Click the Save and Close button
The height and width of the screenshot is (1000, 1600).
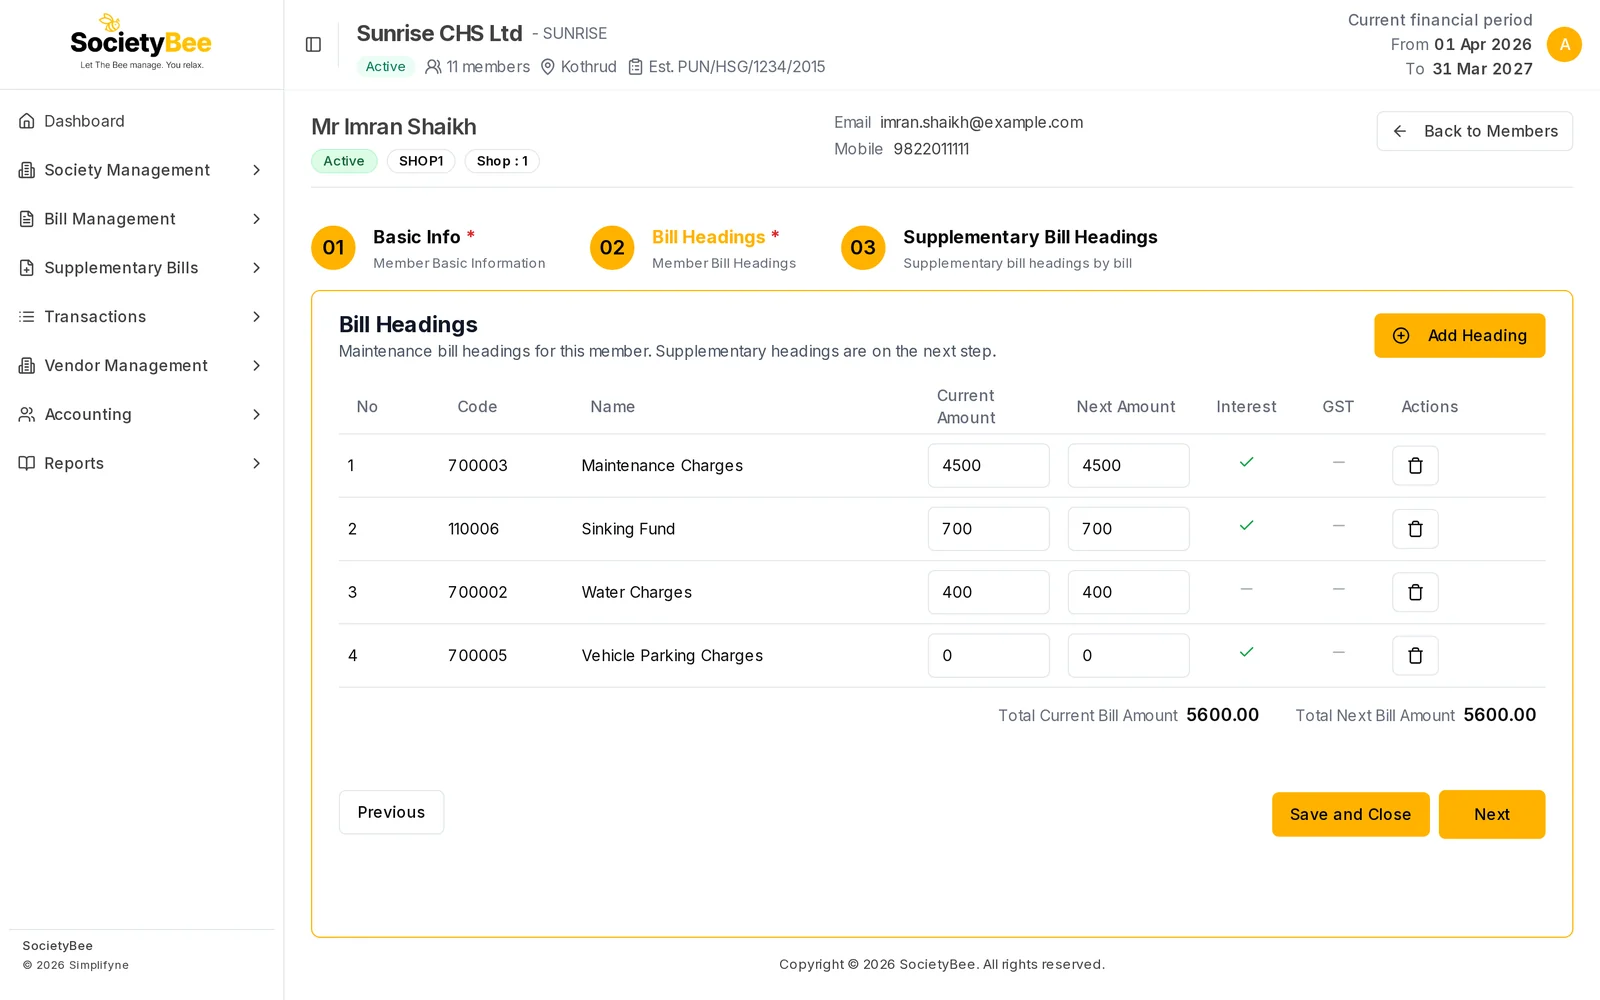1350,814
